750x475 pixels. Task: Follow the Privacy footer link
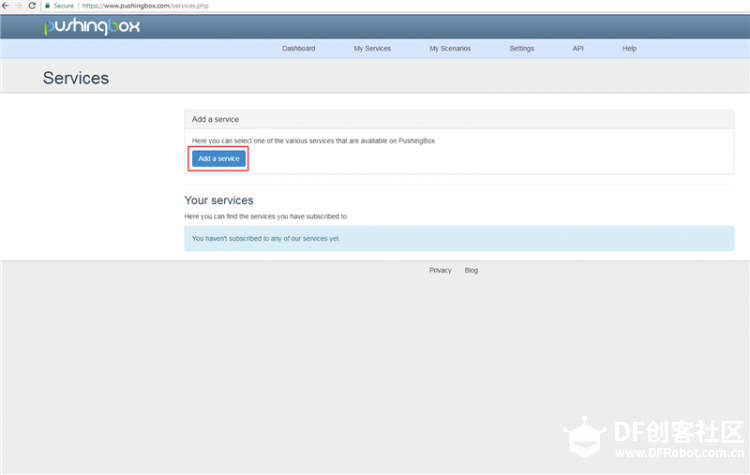(440, 270)
